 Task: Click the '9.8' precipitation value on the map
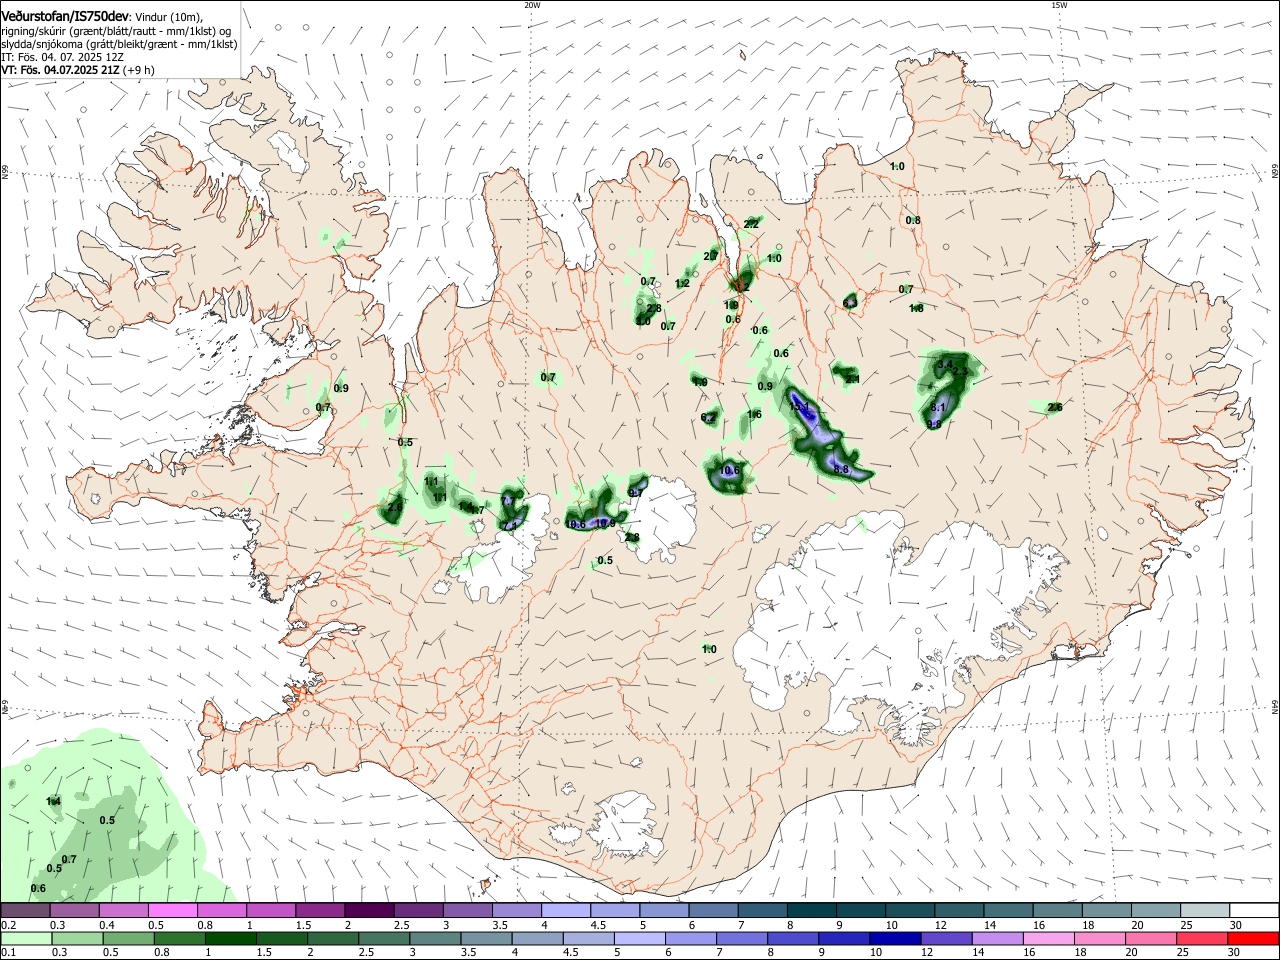pos(934,424)
